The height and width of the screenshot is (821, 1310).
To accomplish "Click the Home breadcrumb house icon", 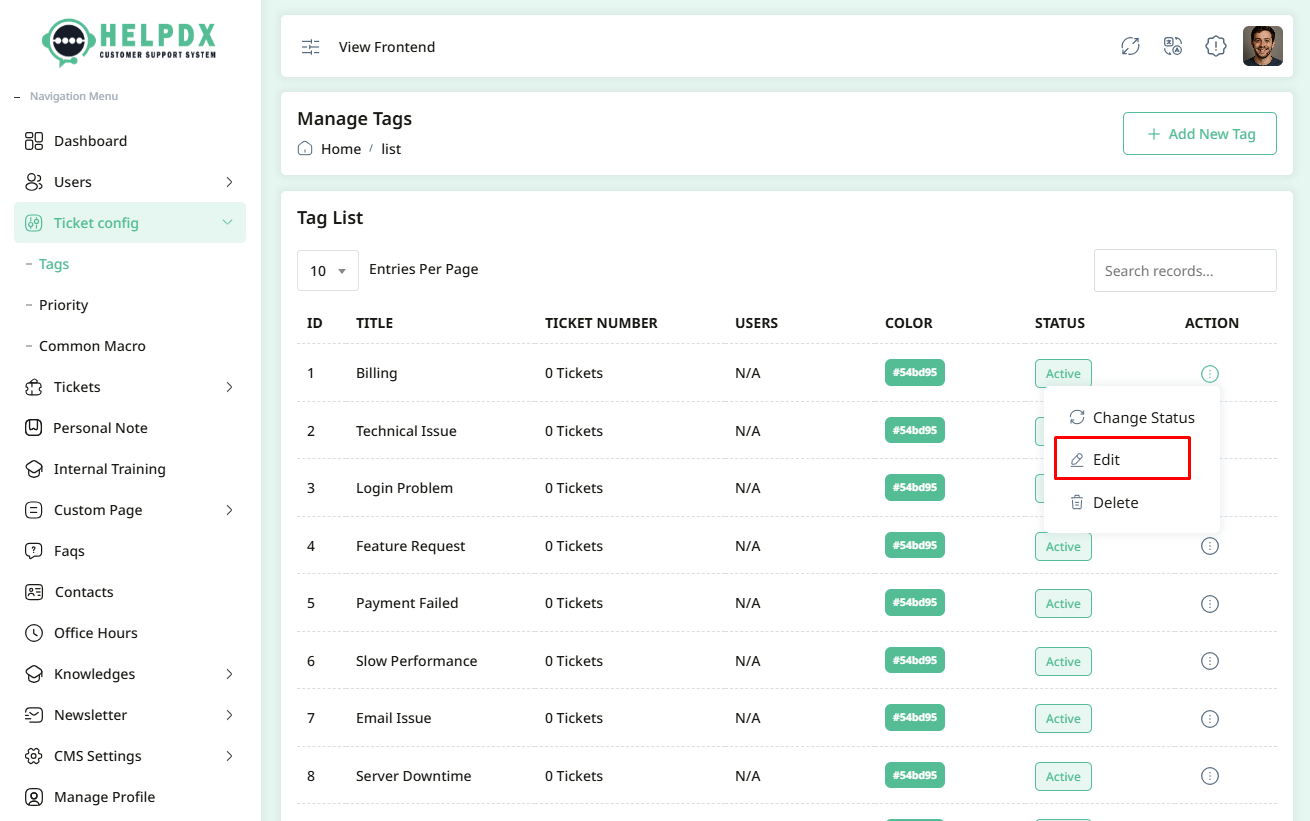I will click(305, 148).
